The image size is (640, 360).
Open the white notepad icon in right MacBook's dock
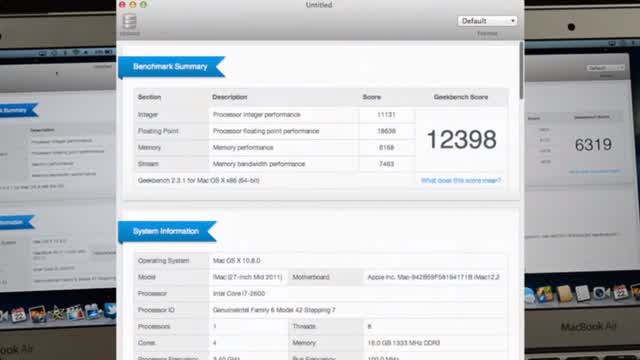click(x=582, y=293)
